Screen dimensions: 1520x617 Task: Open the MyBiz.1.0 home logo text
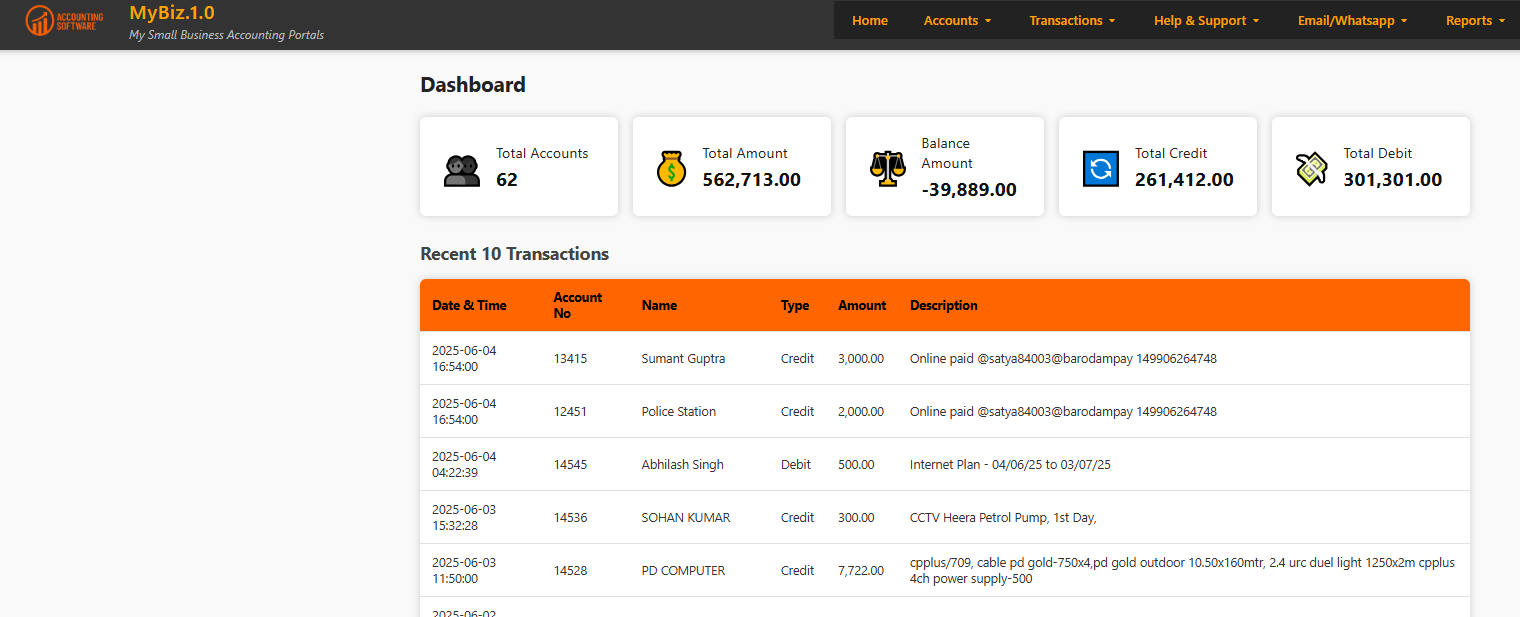(x=172, y=13)
